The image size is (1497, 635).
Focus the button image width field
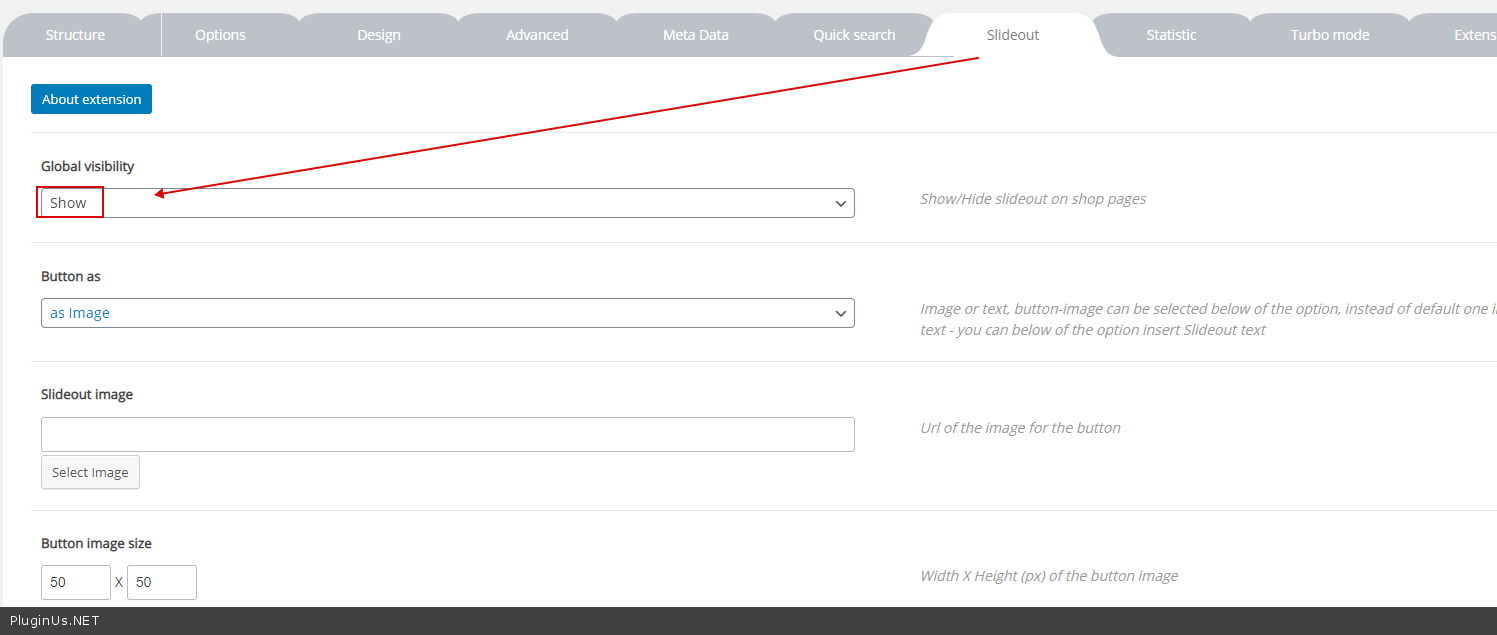click(76, 582)
